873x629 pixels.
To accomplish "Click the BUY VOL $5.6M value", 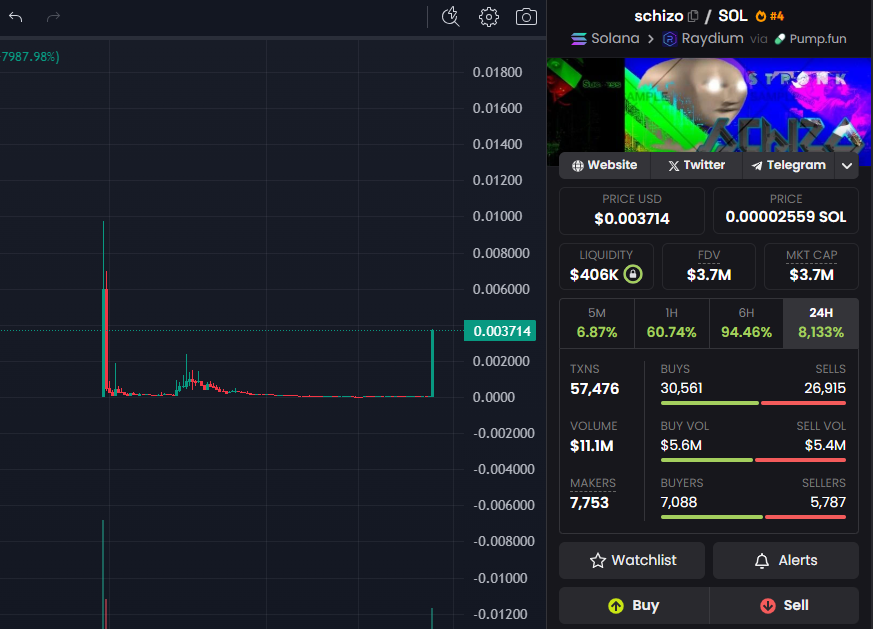I will pyautogui.click(x=681, y=445).
